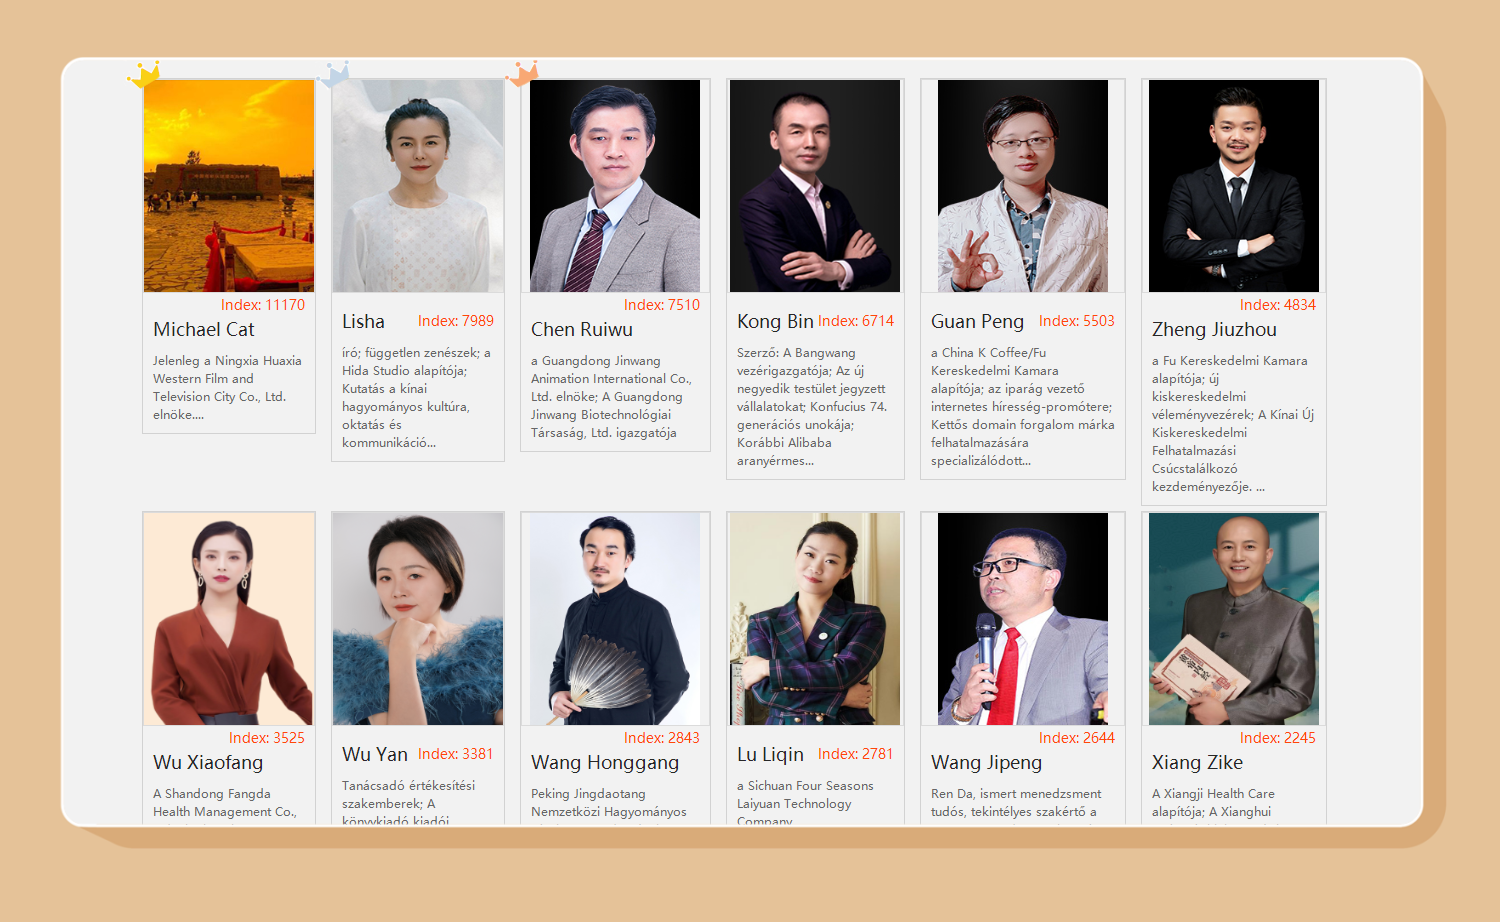Click the Index: 11170 label
Viewport: 1500px width, 922px height.
pyautogui.click(x=263, y=305)
